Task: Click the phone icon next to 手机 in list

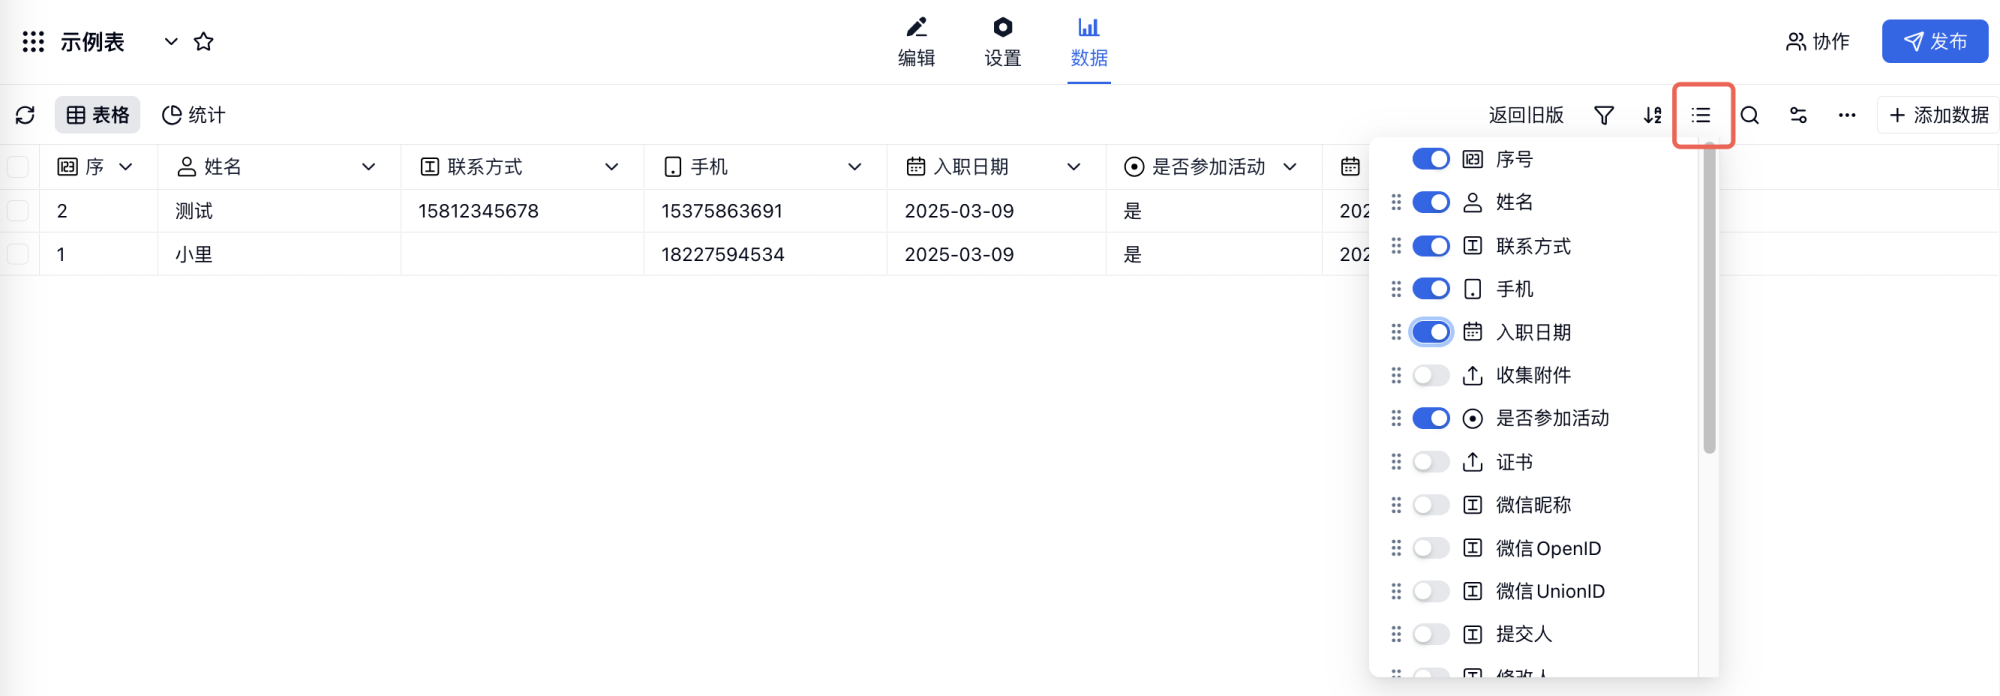Action: click(1473, 289)
